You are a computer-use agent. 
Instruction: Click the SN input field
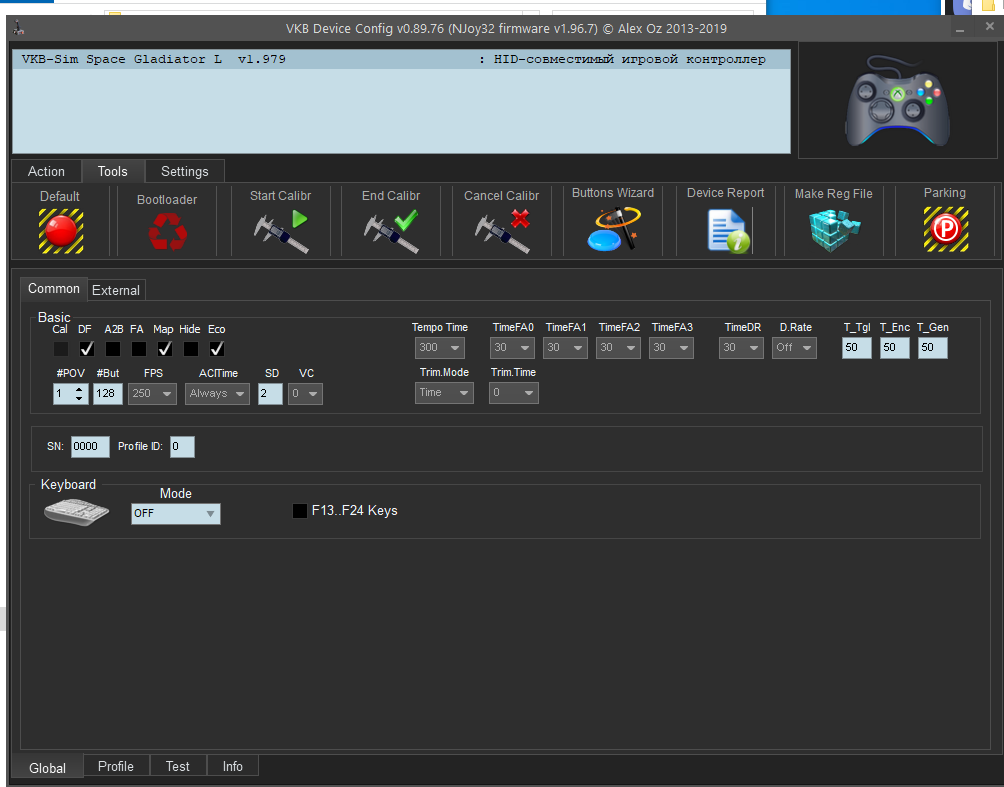pos(90,447)
